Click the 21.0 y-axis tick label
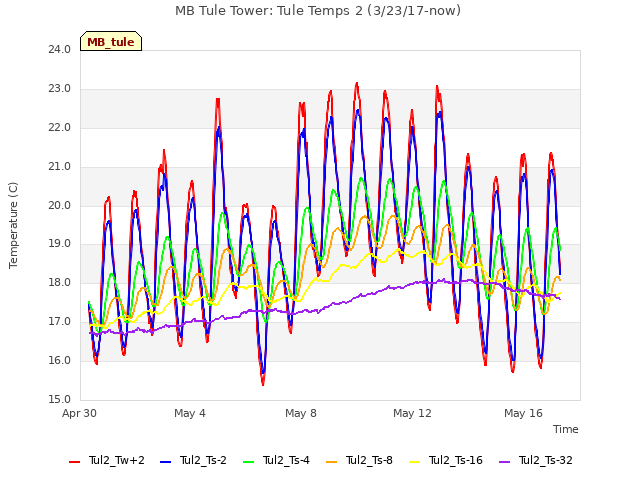The width and height of the screenshot is (640, 480). coord(60,167)
